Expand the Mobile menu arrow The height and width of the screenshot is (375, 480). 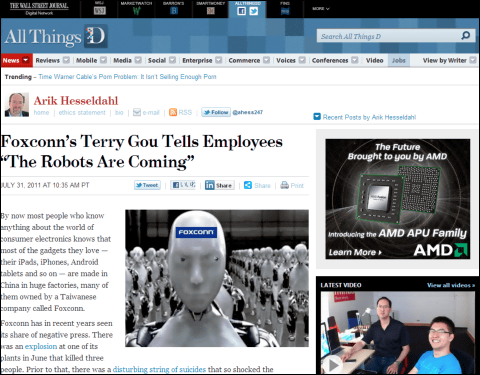coord(104,60)
